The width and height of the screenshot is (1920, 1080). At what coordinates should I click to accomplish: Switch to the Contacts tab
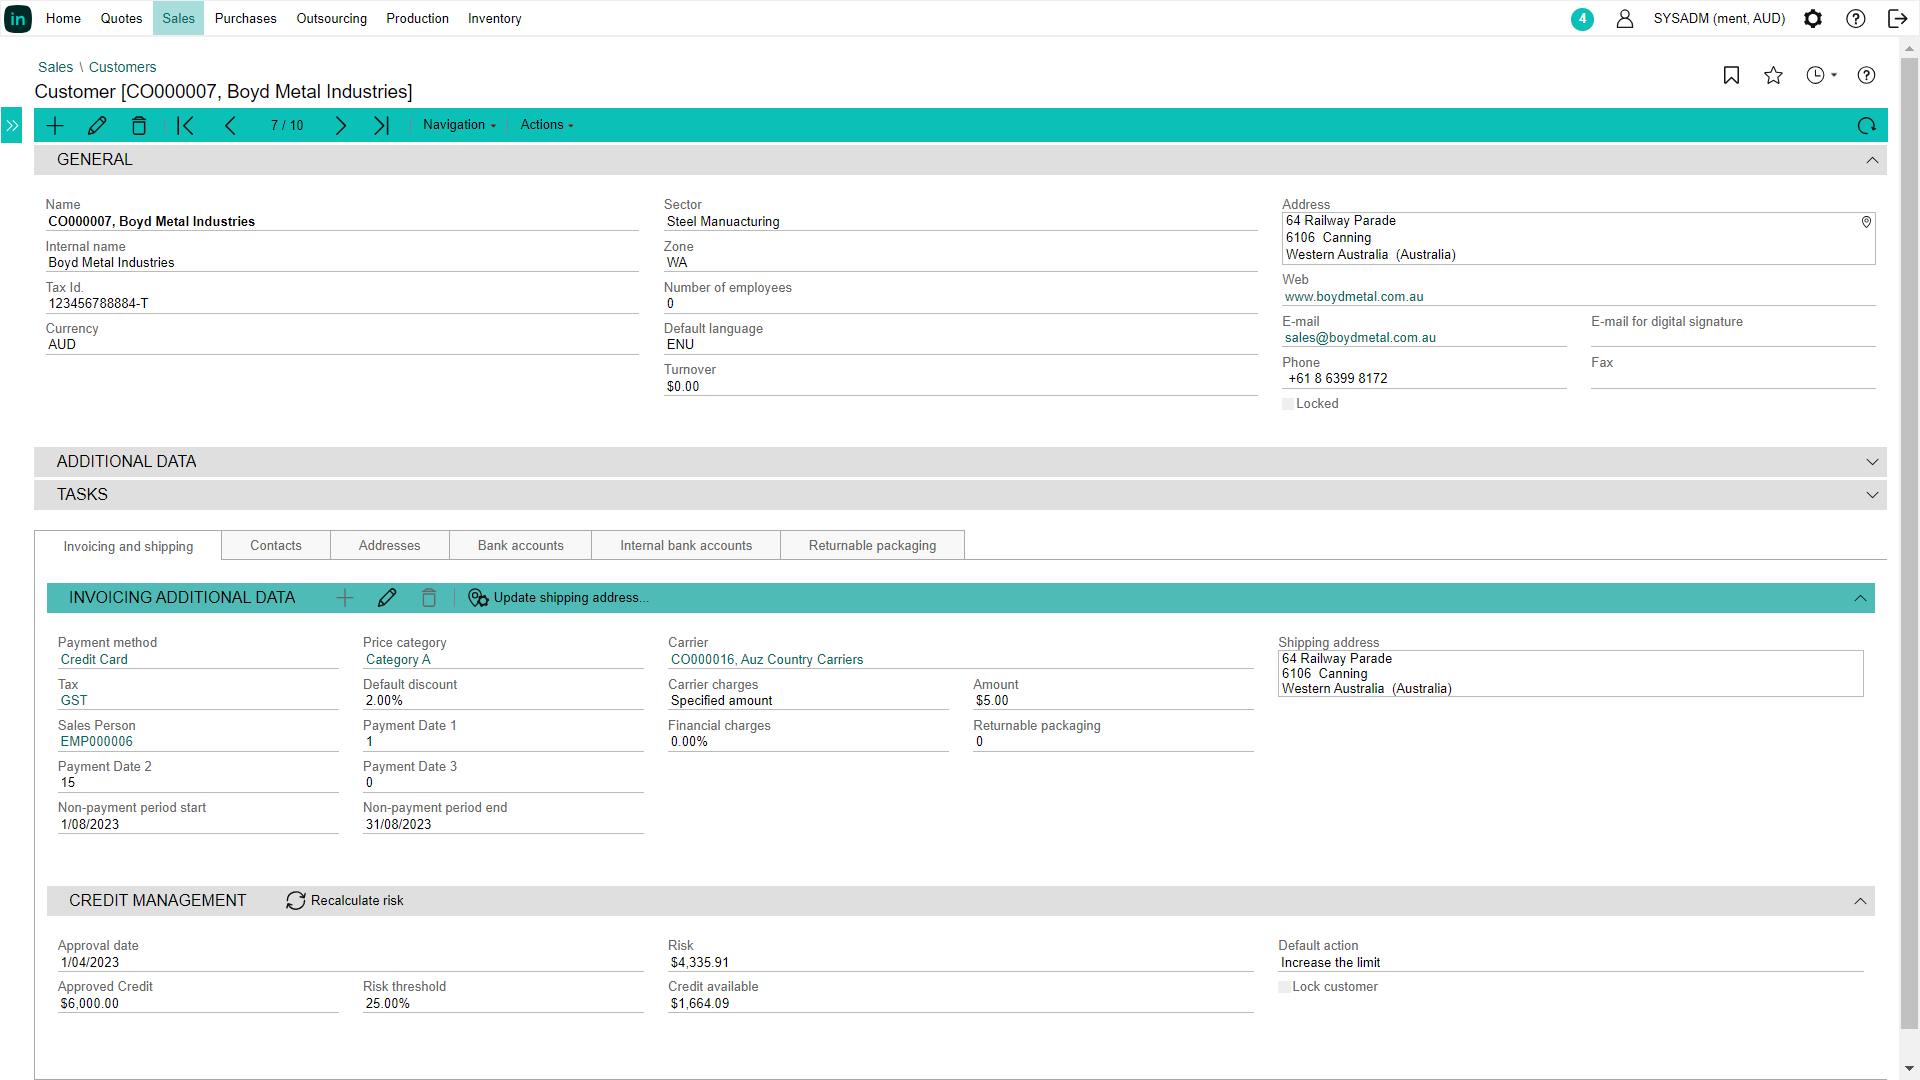coord(275,545)
